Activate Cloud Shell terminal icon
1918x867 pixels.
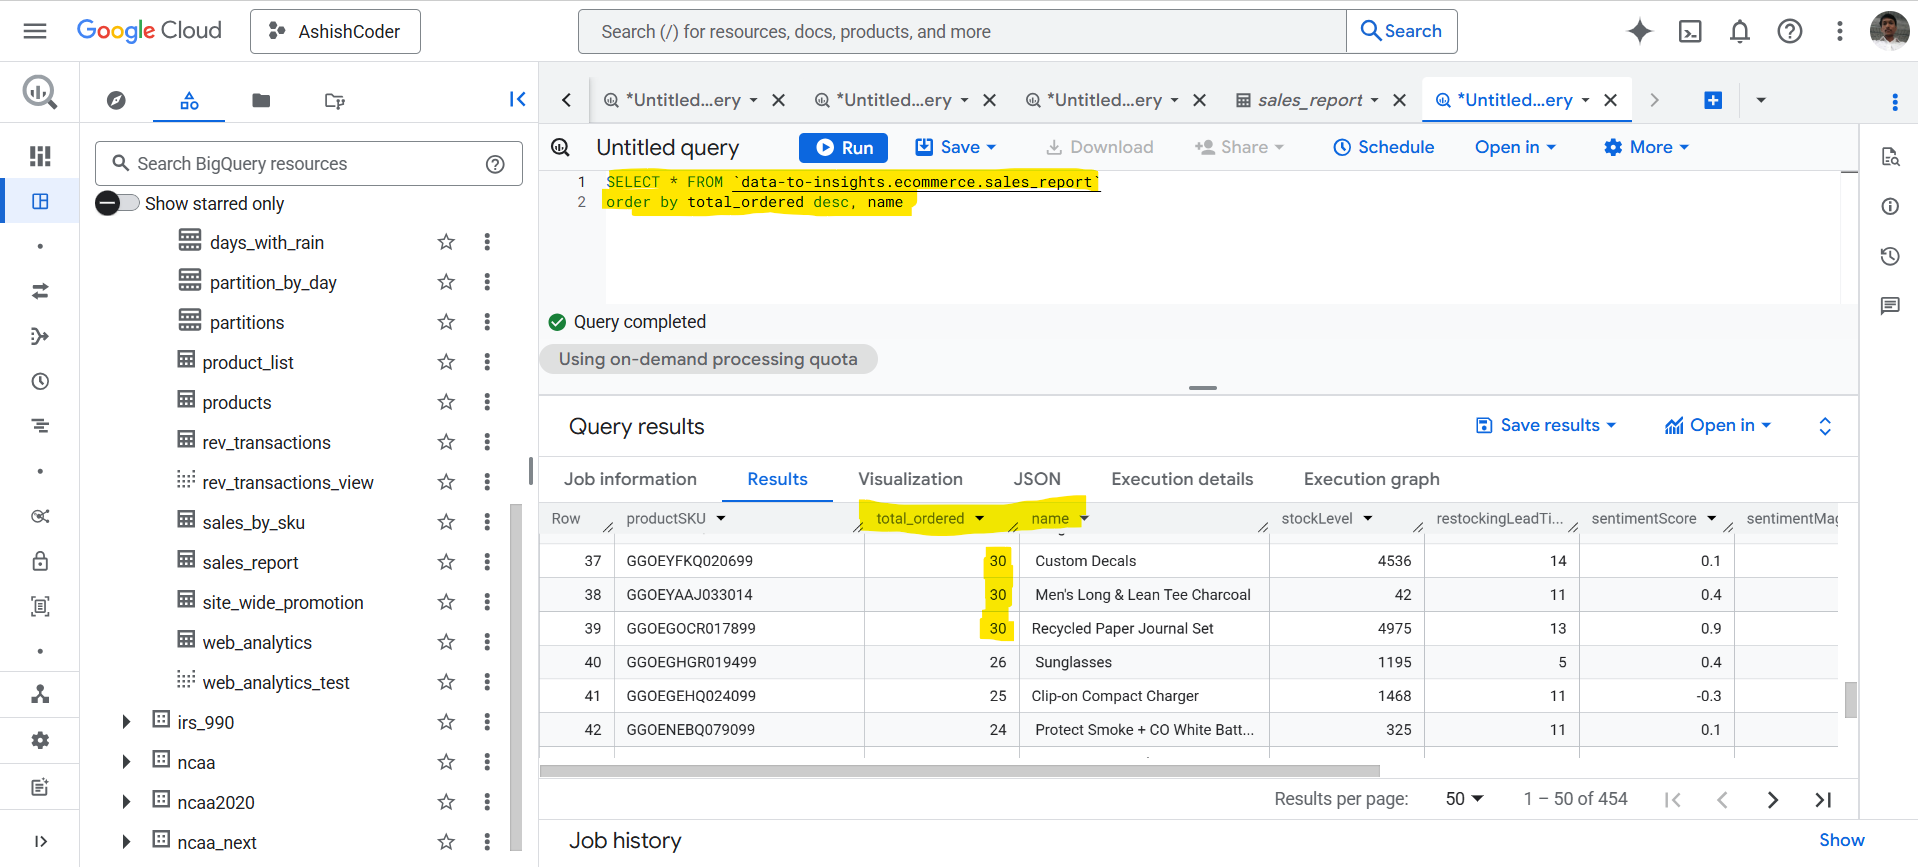[1690, 31]
